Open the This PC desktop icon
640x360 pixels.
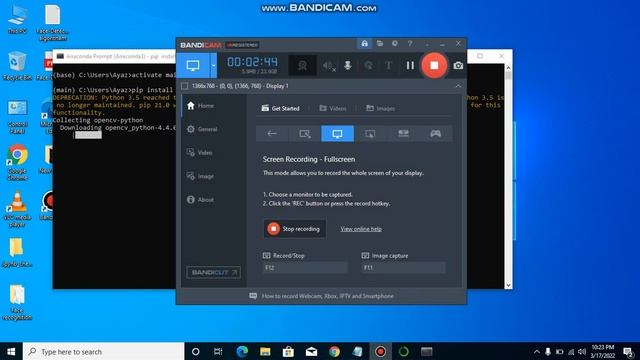17,19
